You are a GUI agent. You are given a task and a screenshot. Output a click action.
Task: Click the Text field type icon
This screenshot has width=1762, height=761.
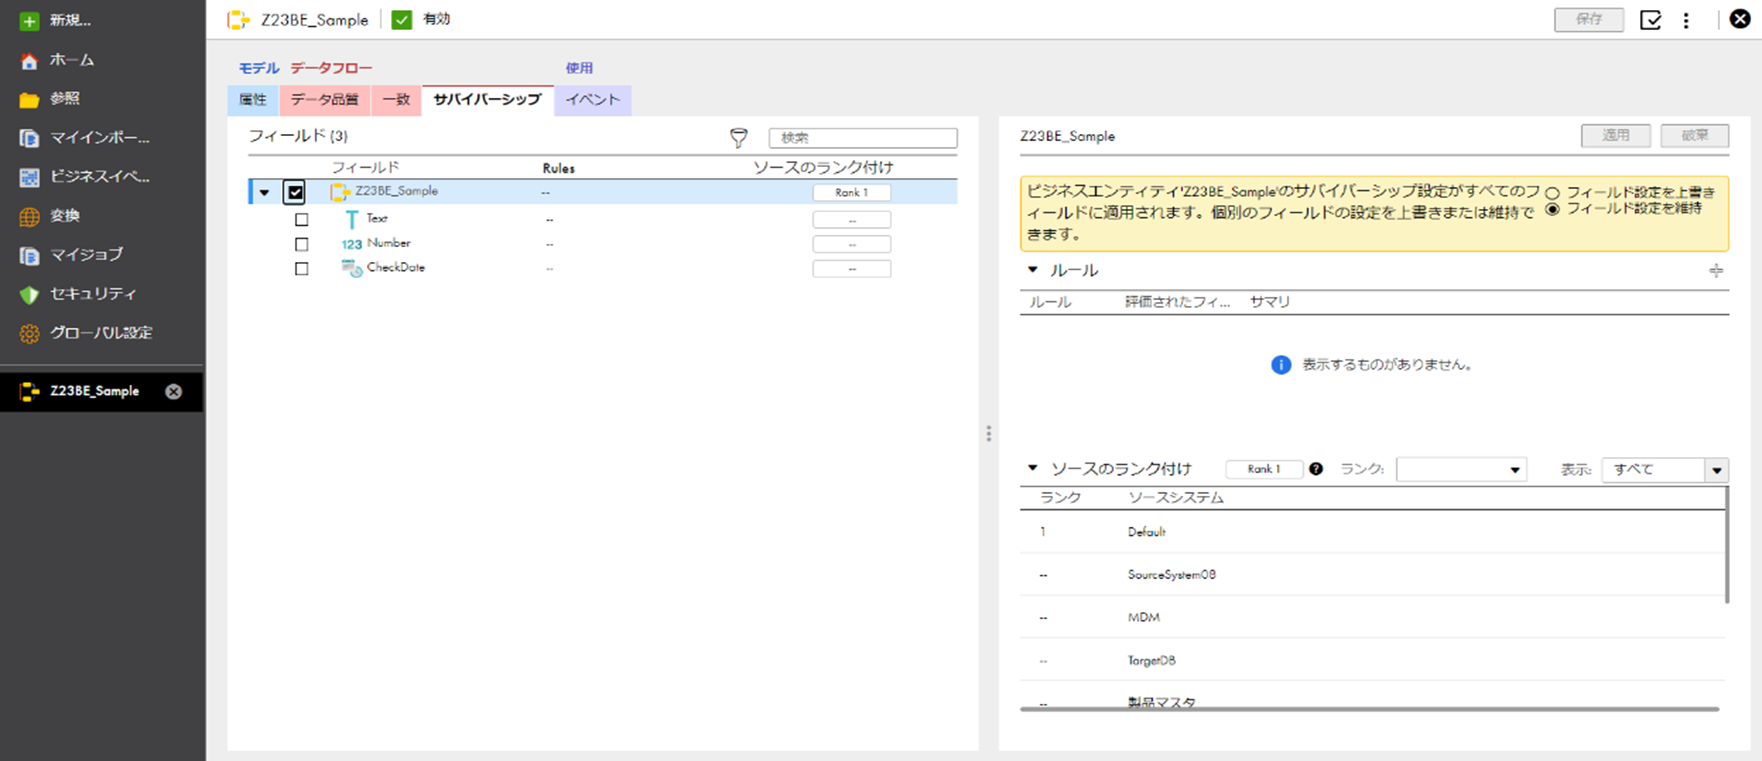pos(352,219)
